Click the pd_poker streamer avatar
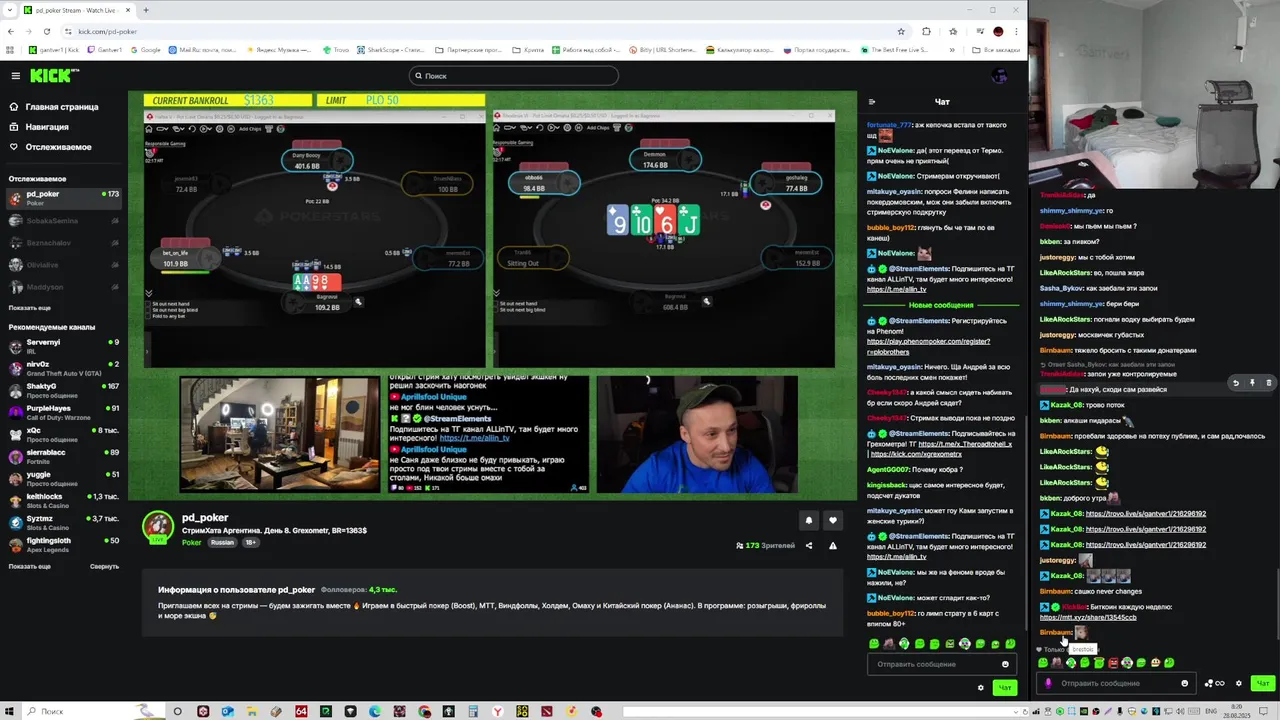This screenshot has width=1280, height=720. pyautogui.click(x=158, y=526)
